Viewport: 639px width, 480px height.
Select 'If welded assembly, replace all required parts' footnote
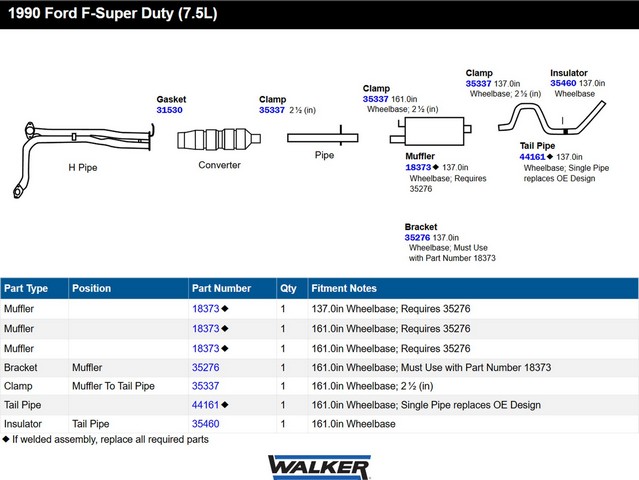[x=110, y=439]
